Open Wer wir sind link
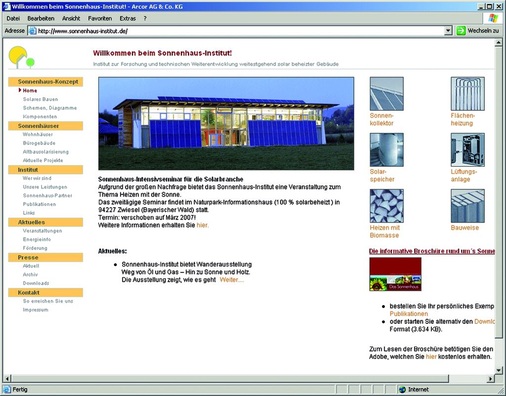The height and width of the screenshot is (396, 506). tap(37, 178)
